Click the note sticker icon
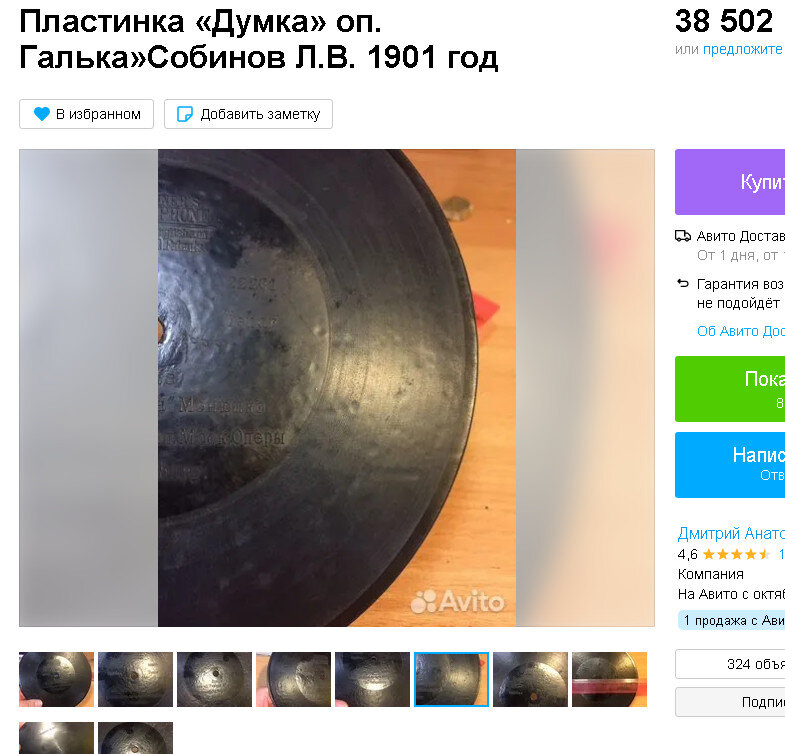 pyautogui.click(x=185, y=114)
